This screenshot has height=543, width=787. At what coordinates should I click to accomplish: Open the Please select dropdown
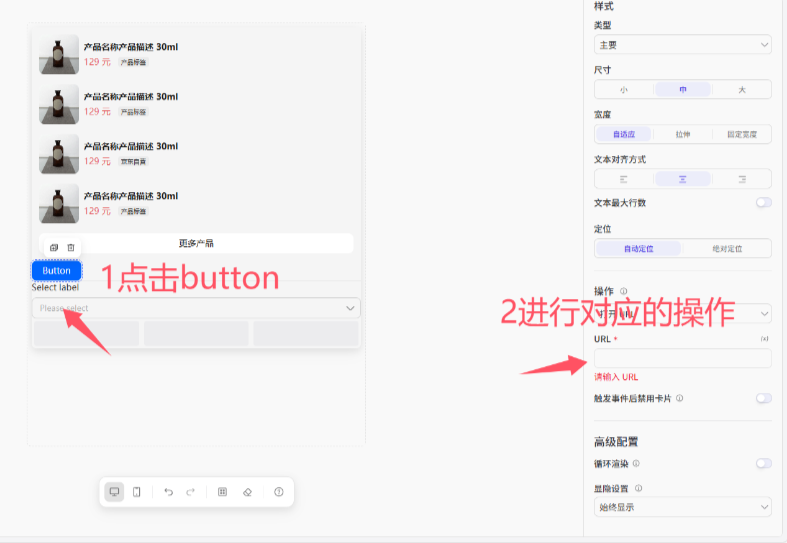196,308
